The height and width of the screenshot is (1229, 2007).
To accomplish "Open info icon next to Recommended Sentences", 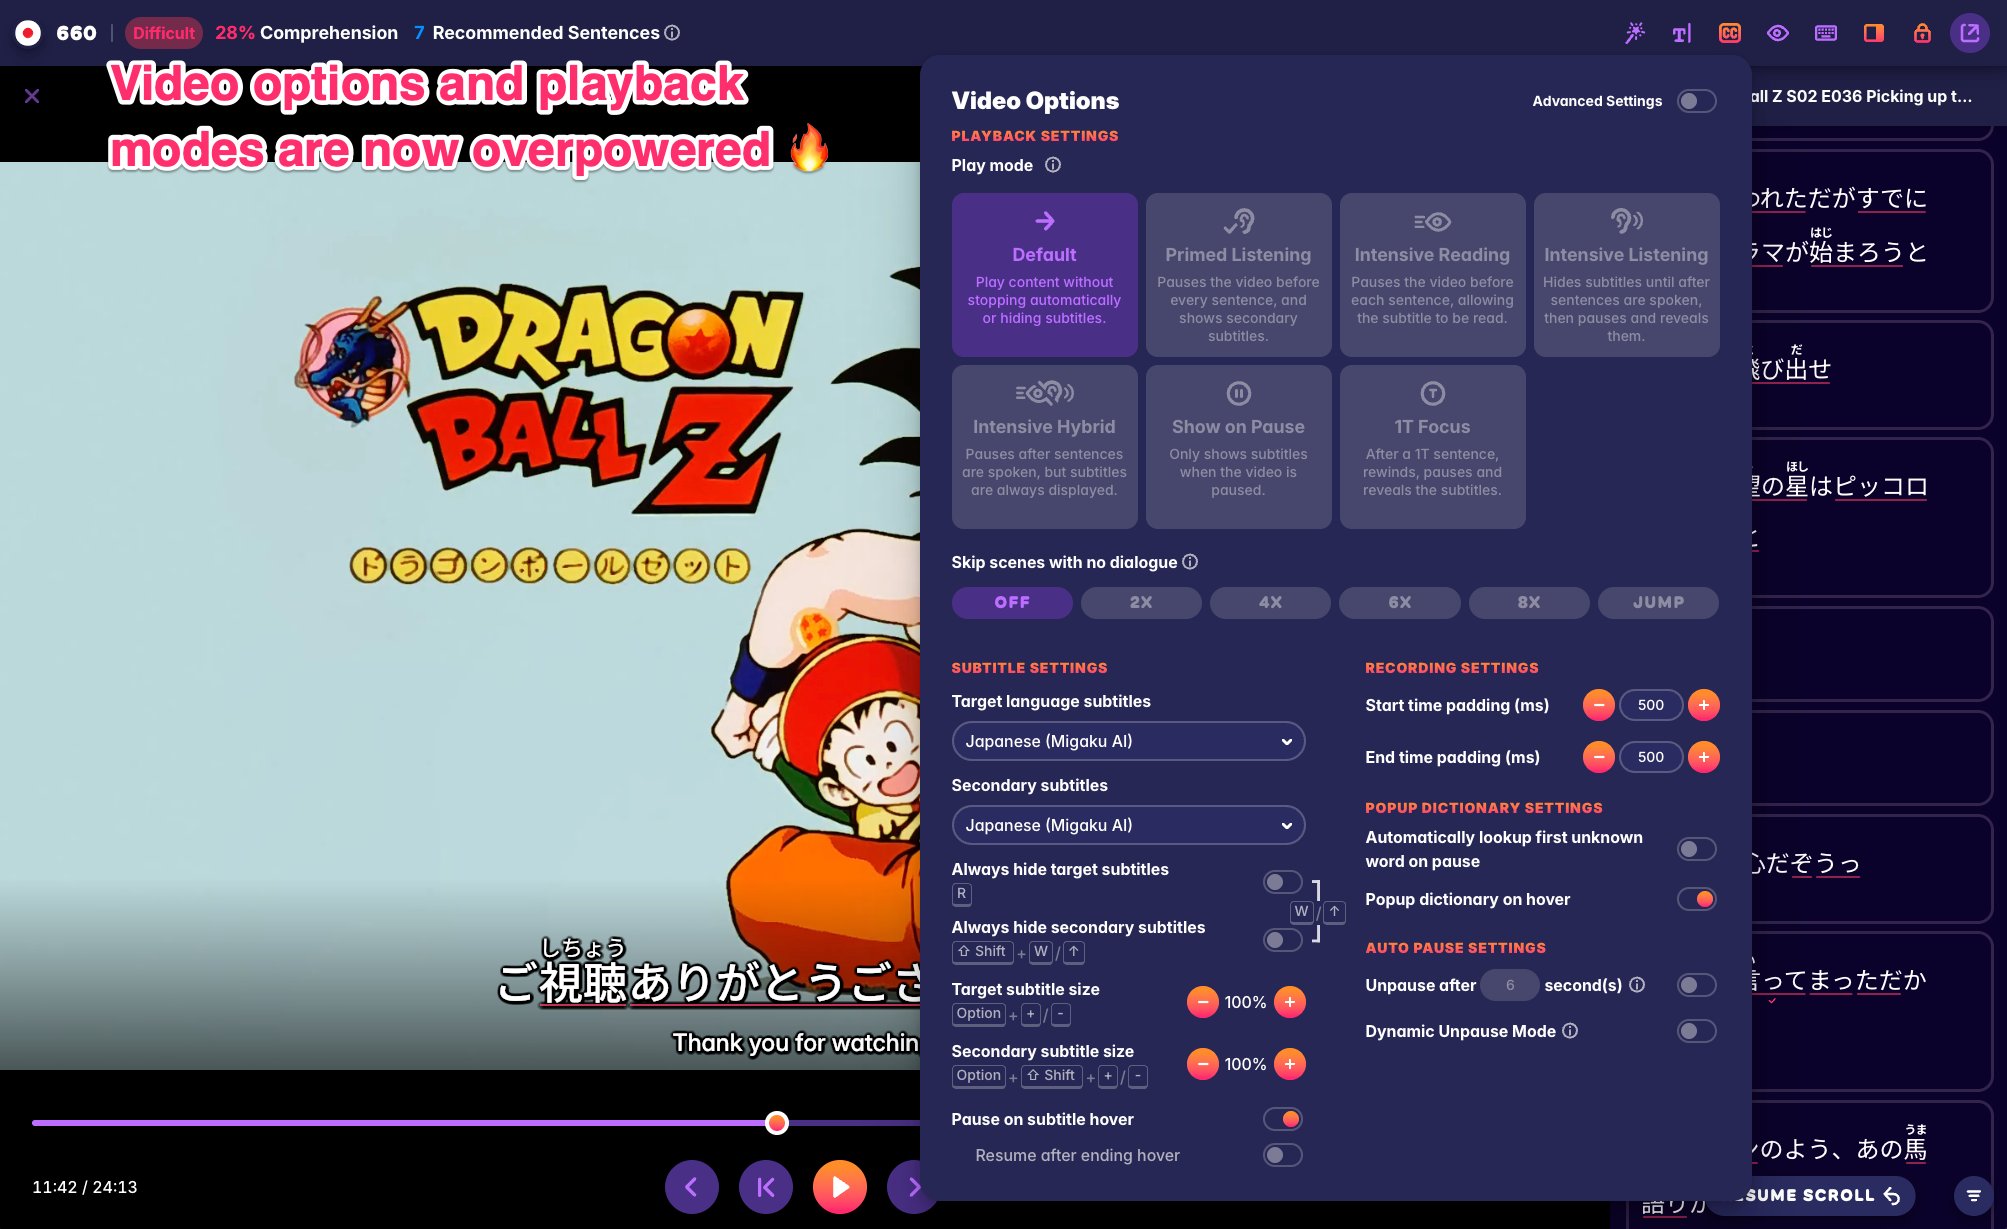I will (x=673, y=33).
